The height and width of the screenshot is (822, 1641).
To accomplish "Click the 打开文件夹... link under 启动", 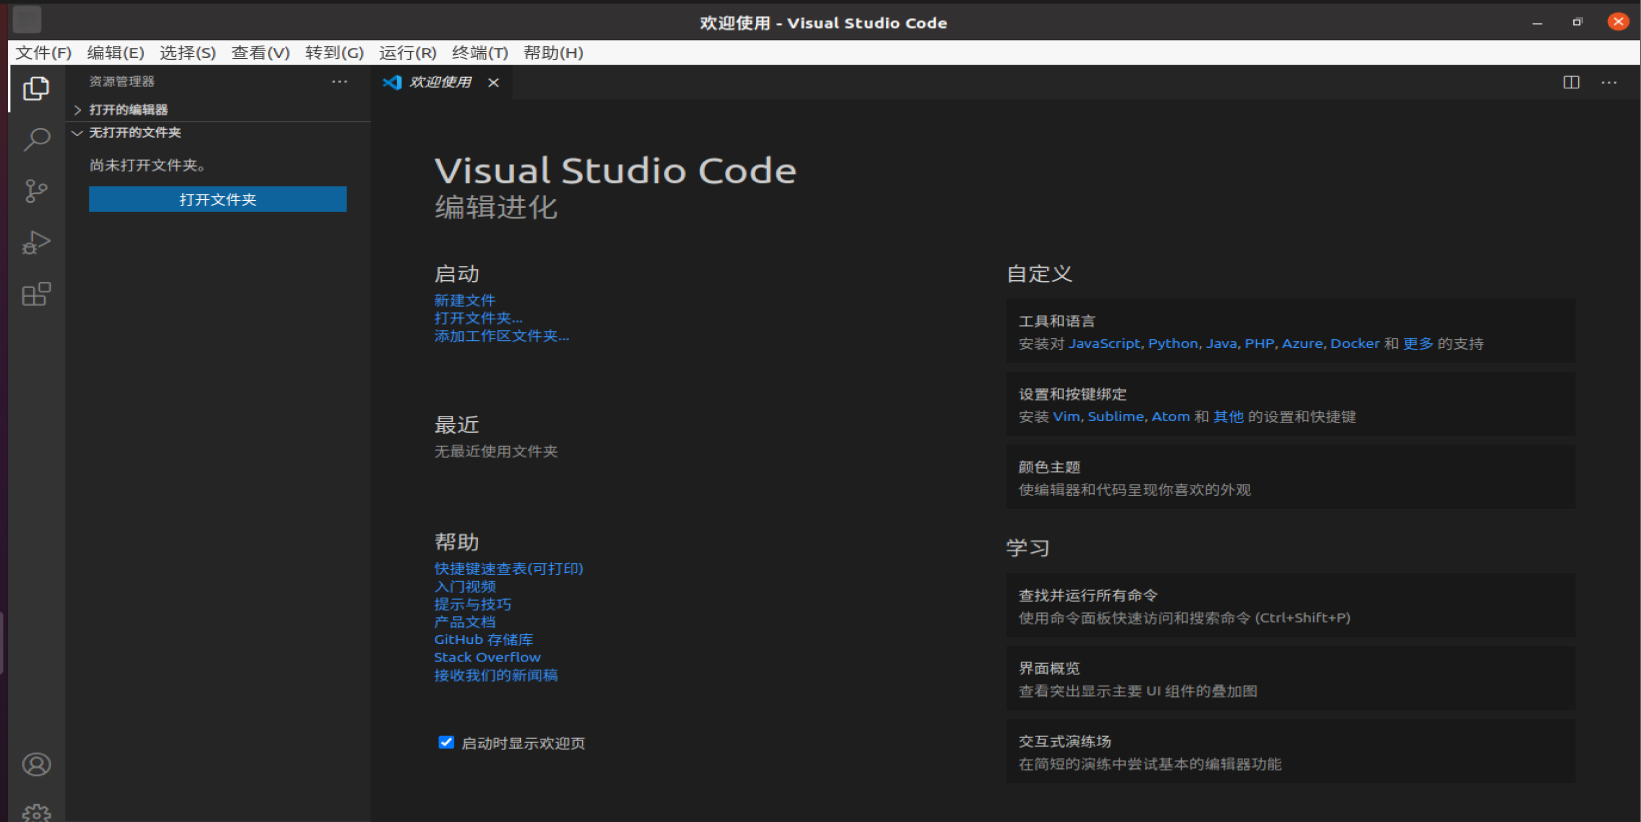I will tap(478, 318).
